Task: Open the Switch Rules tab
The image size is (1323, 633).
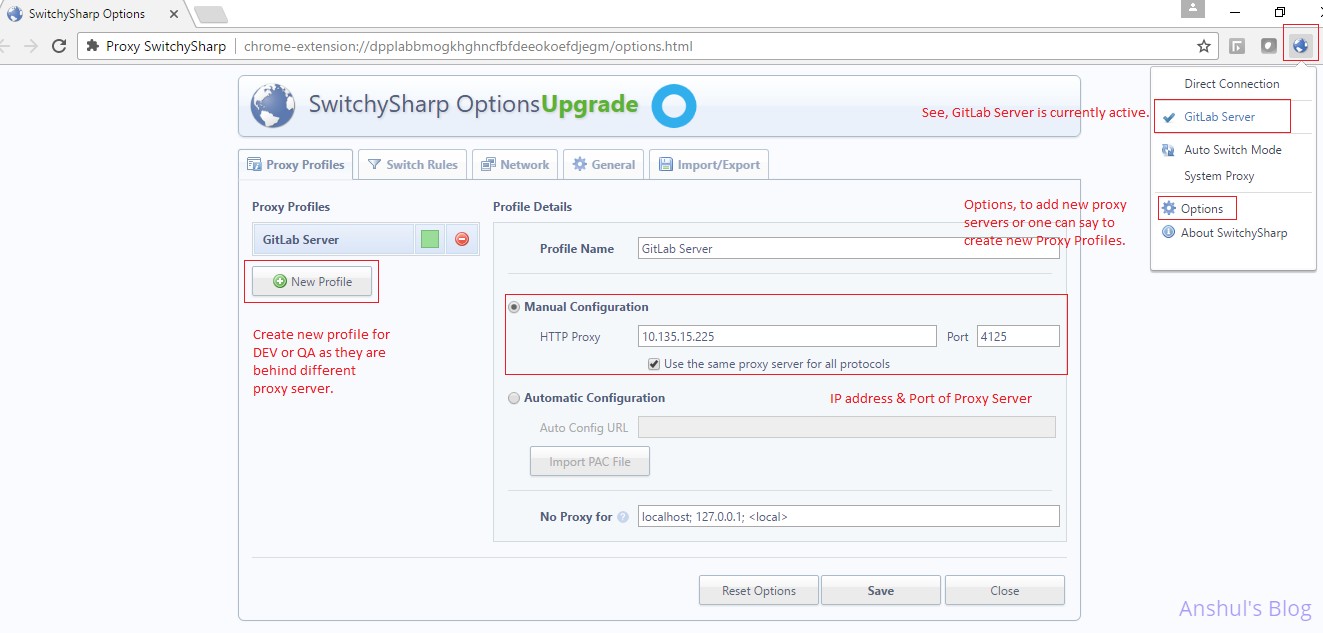Action: [412, 165]
